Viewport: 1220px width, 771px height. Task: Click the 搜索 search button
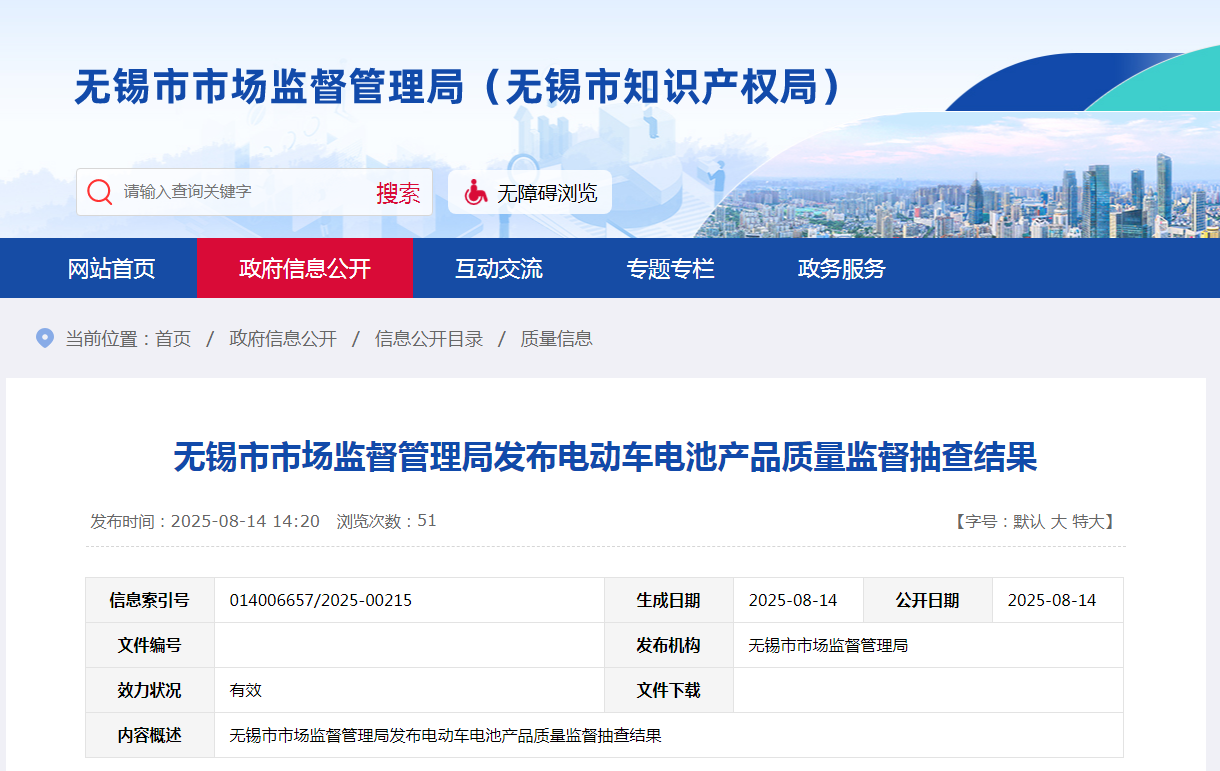click(x=398, y=193)
